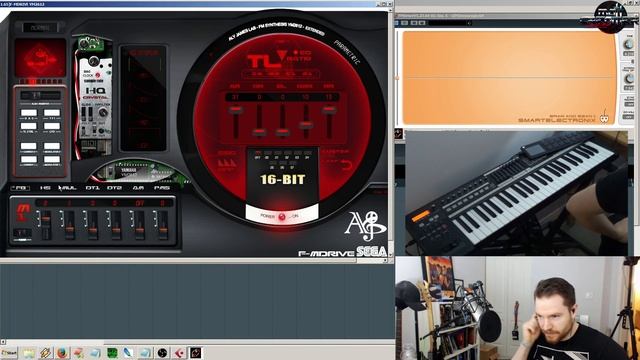The width and height of the screenshot is (640, 360).
Task: Select the DT2 label in the operator strip
Action: [114, 188]
